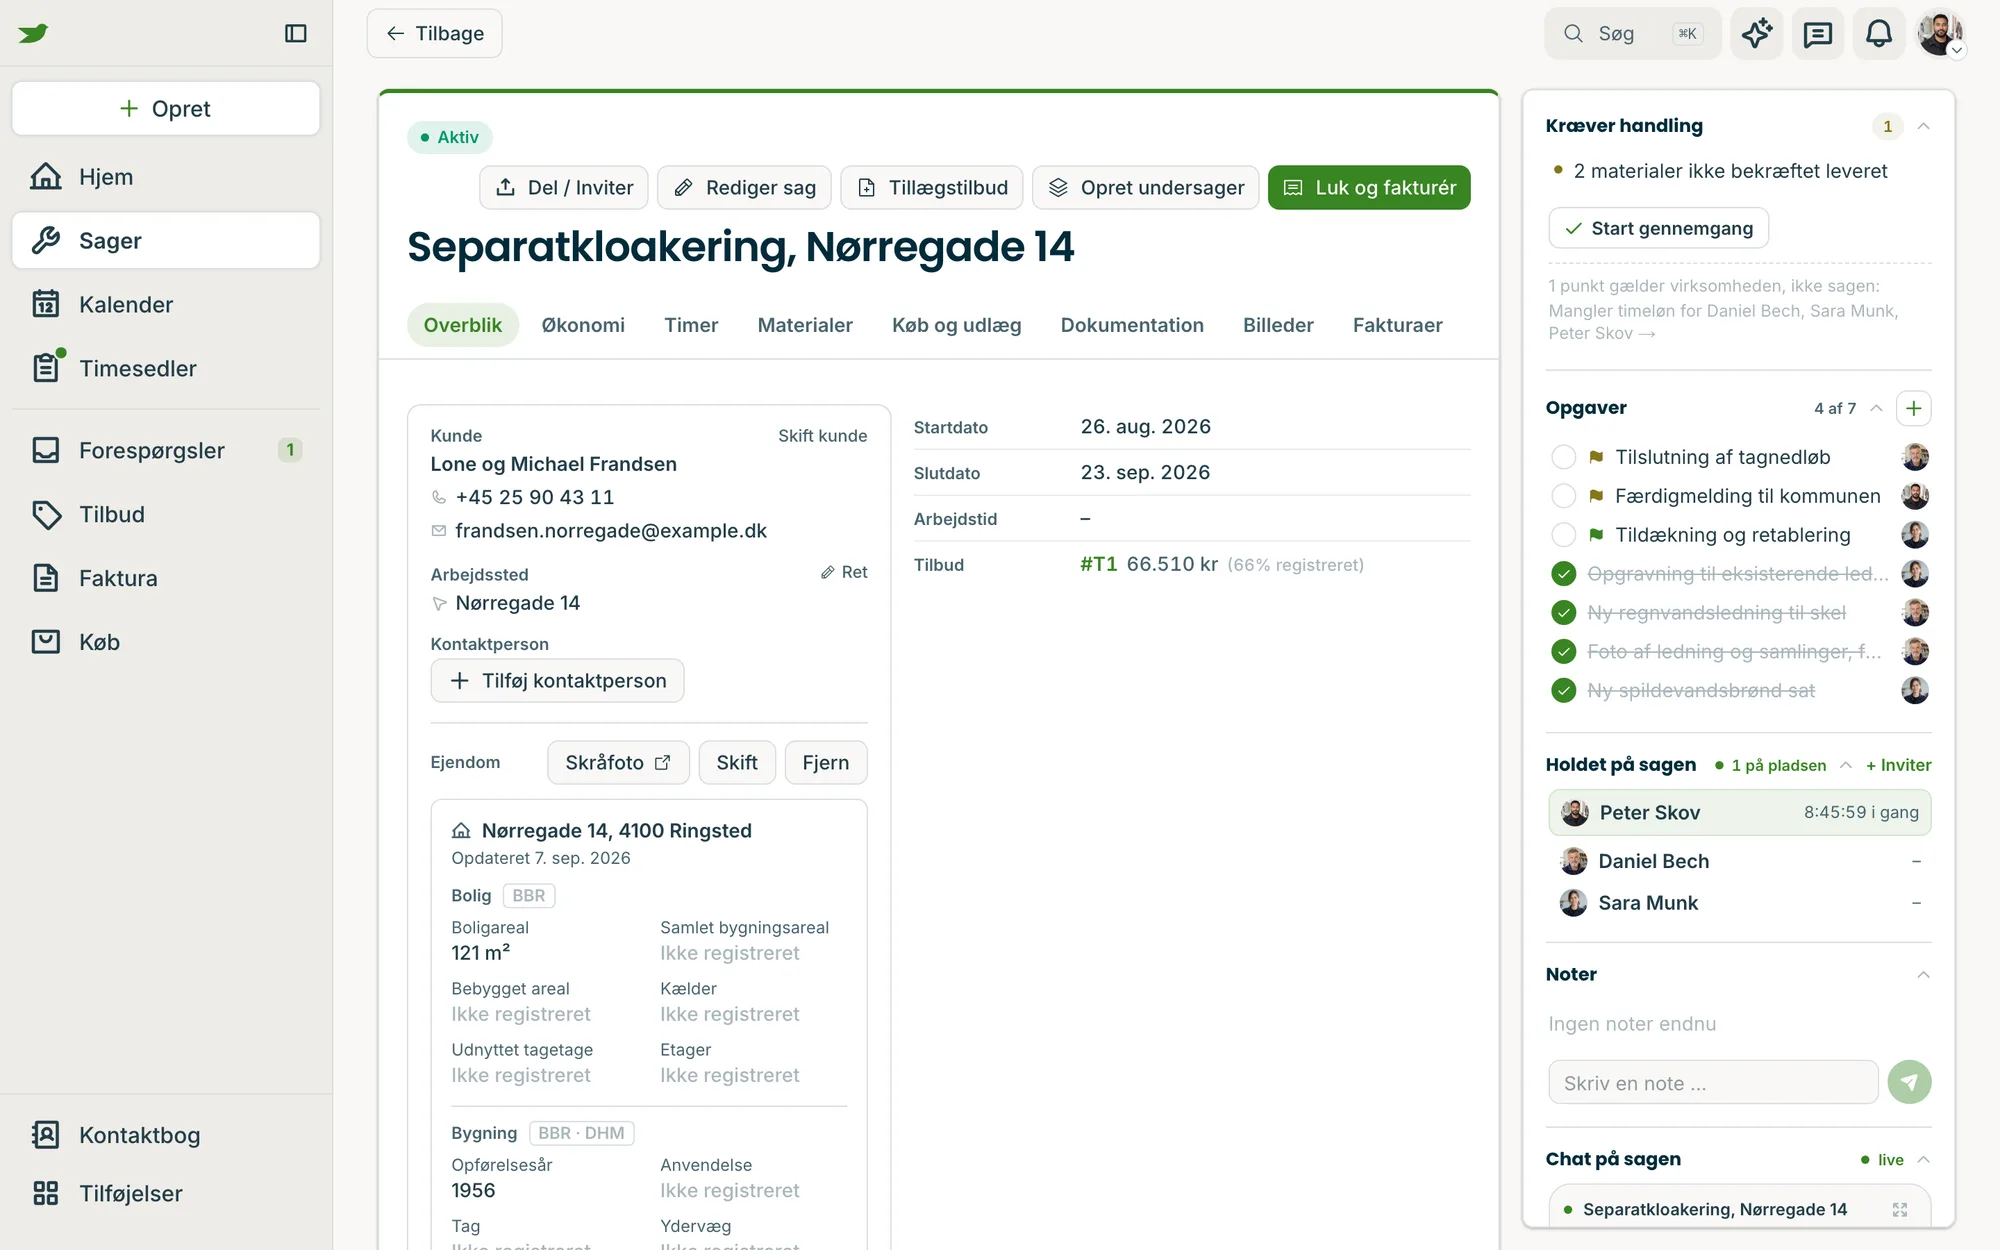
Task: Open Forespørgsler inbox
Action: click(166, 450)
